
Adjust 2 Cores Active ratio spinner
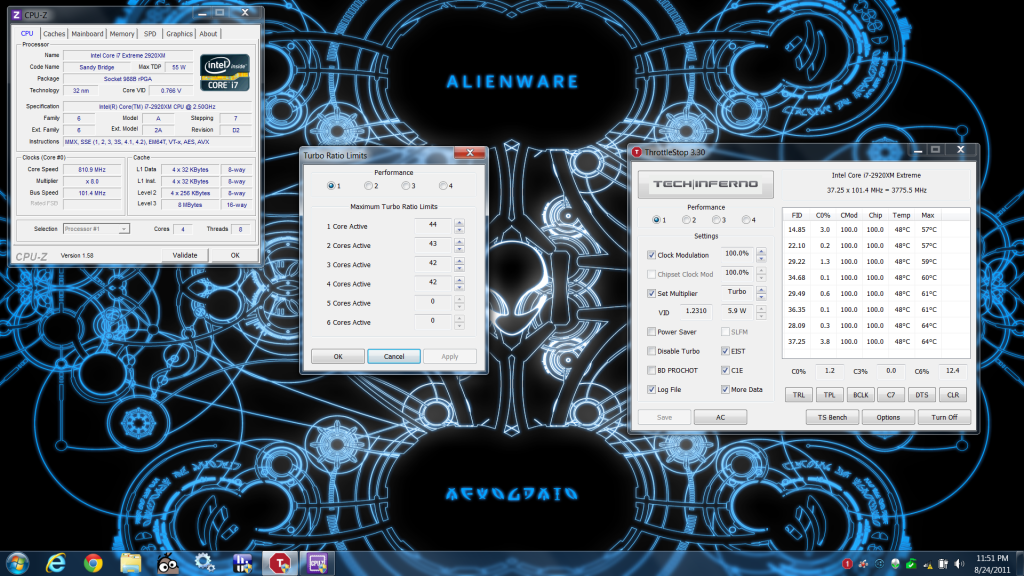459,246
